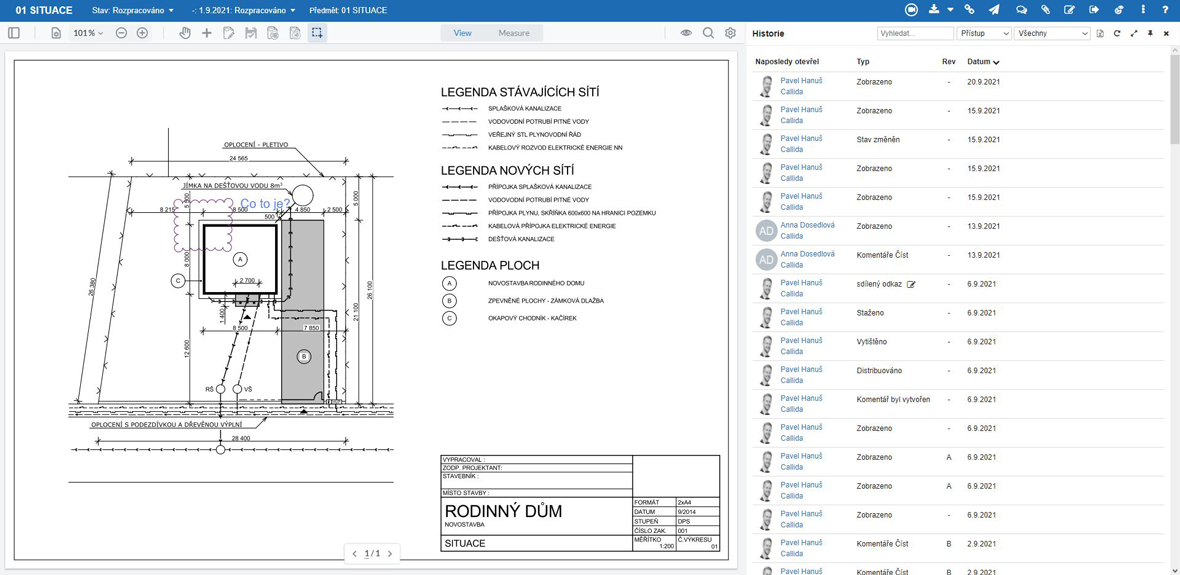Click the download icon in header
1180x575 pixels.
tap(934, 10)
